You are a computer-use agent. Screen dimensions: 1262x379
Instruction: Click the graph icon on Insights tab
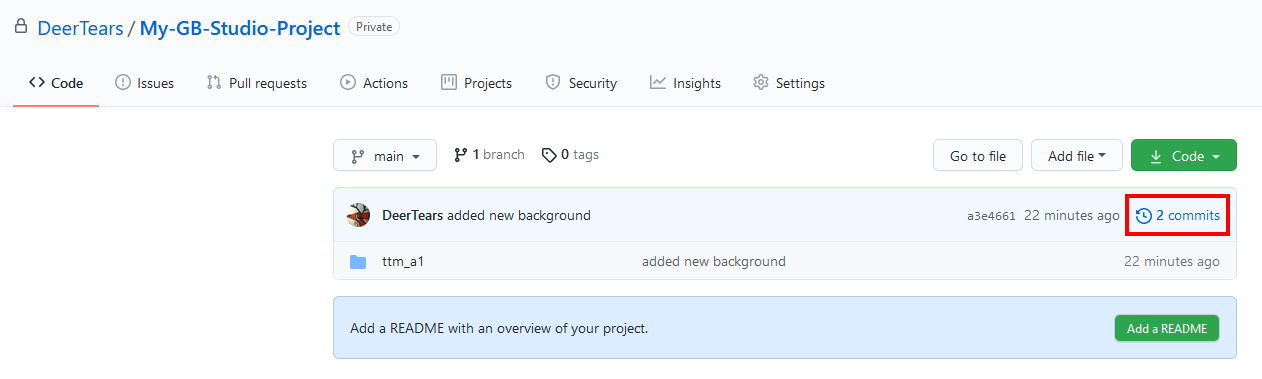click(658, 82)
